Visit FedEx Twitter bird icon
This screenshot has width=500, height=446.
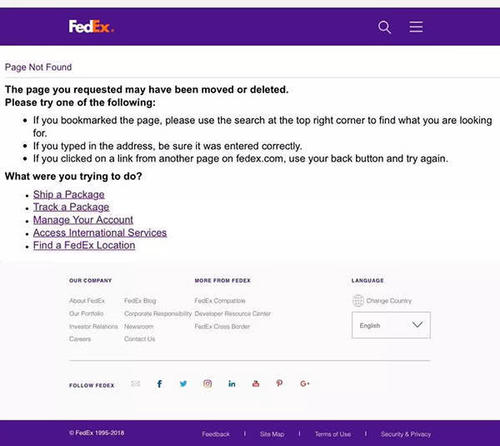point(183,384)
